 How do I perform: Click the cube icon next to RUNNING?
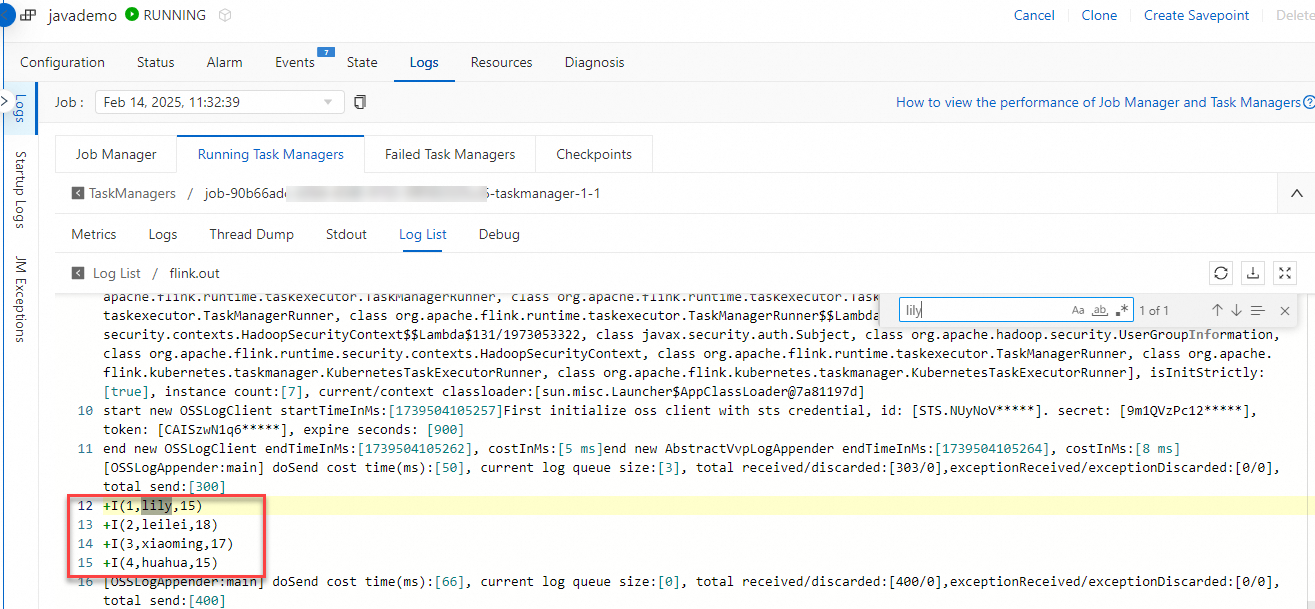pos(225,15)
